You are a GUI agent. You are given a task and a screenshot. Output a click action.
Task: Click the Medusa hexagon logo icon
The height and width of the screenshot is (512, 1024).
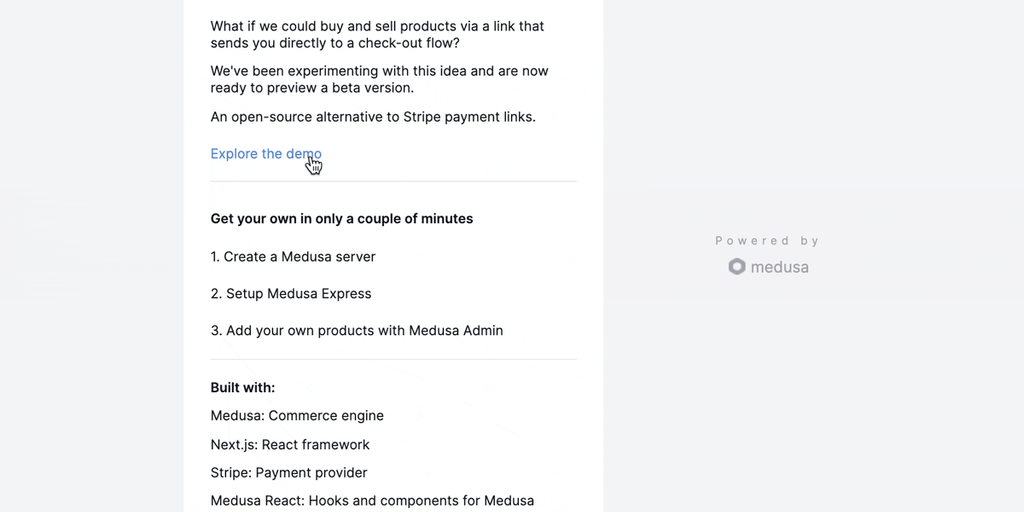tap(737, 267)
